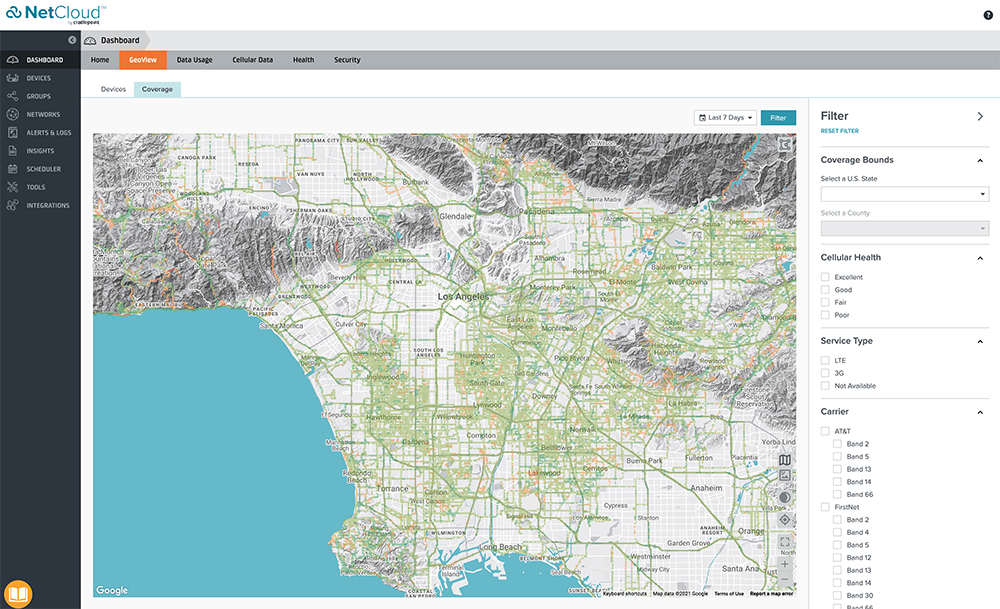Open Alerts & Logs from sidebar

12,132
